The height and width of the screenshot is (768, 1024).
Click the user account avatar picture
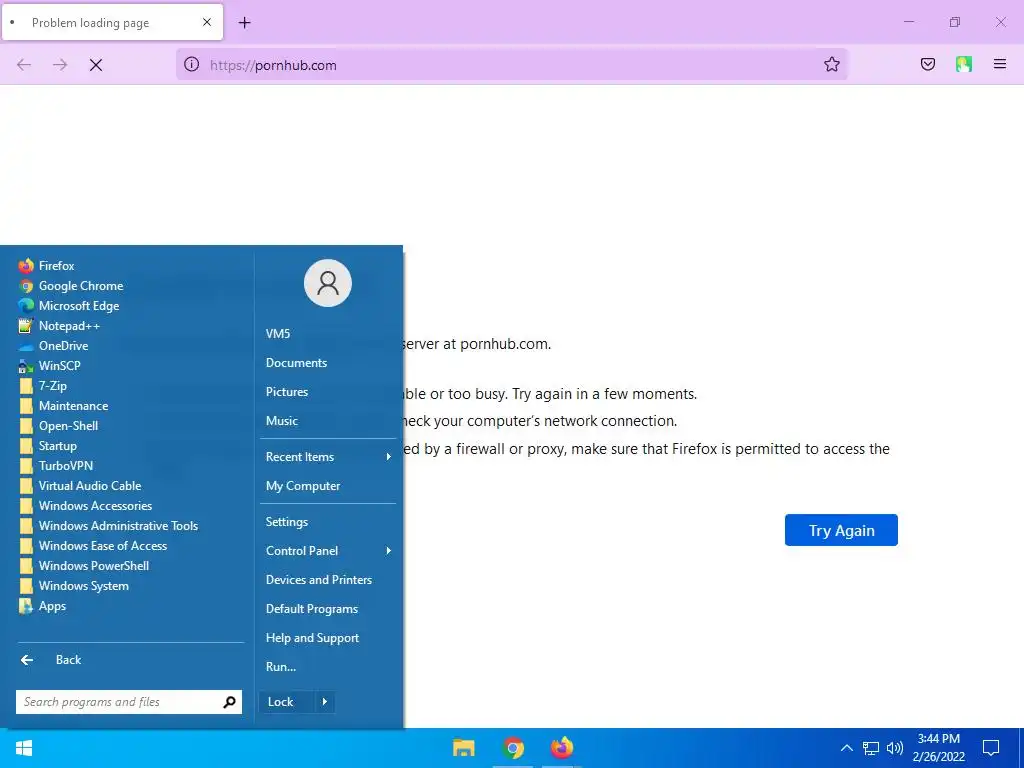coord(328,283)
